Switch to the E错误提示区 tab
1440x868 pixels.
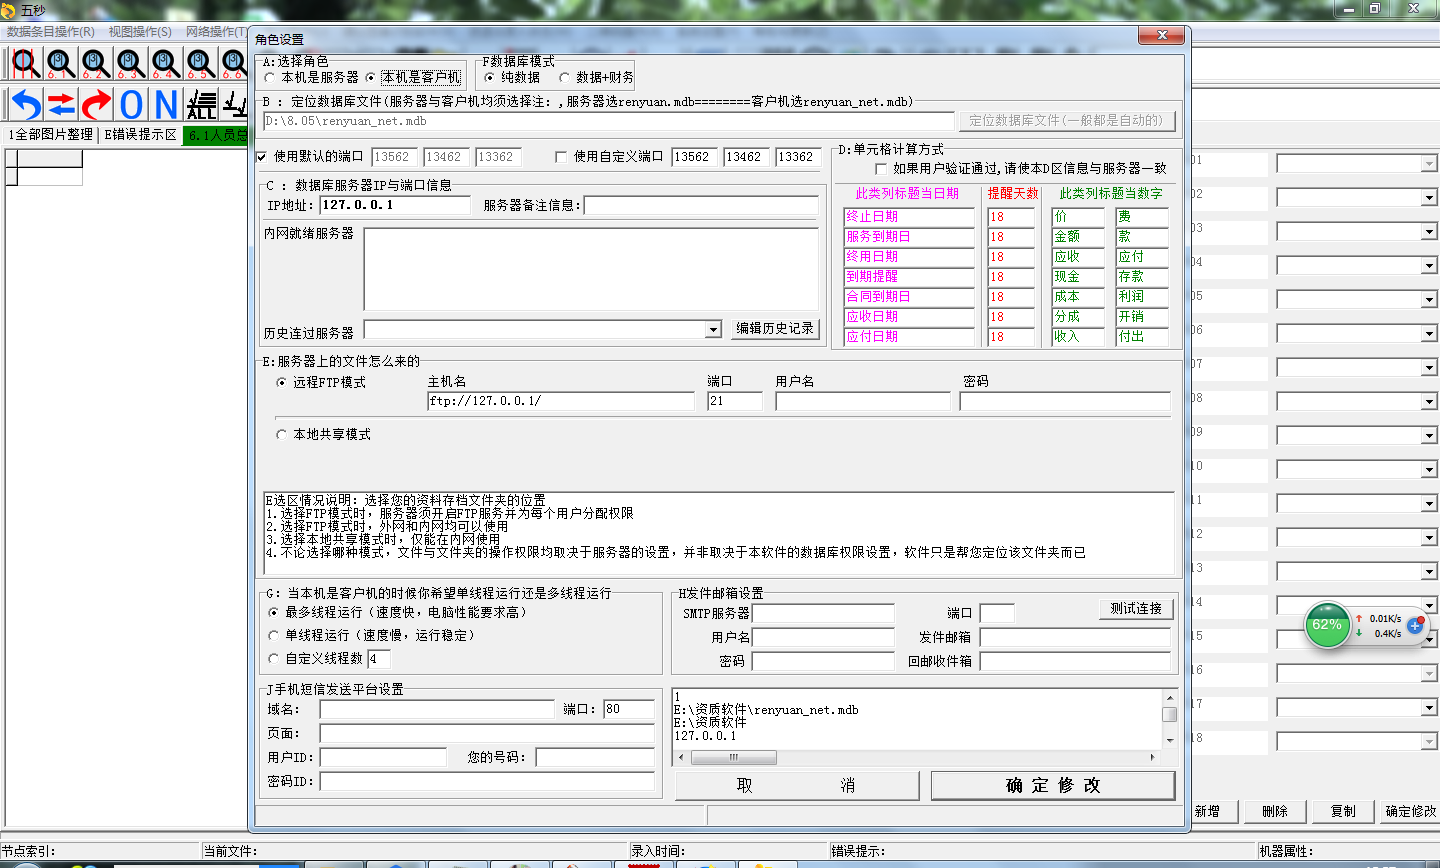140,135
